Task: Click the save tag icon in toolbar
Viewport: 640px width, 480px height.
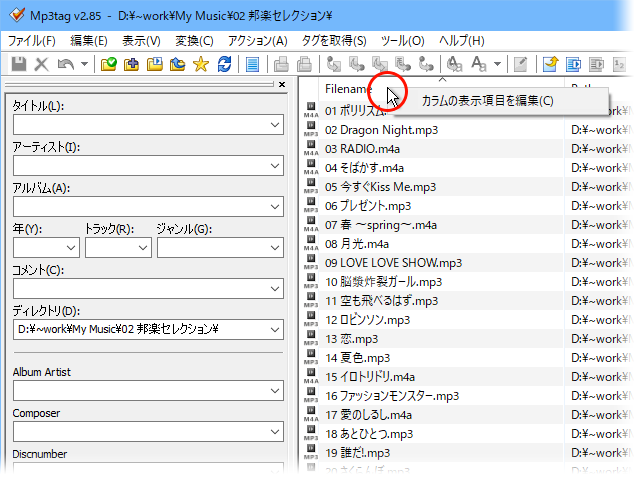Action: point(18,64)
